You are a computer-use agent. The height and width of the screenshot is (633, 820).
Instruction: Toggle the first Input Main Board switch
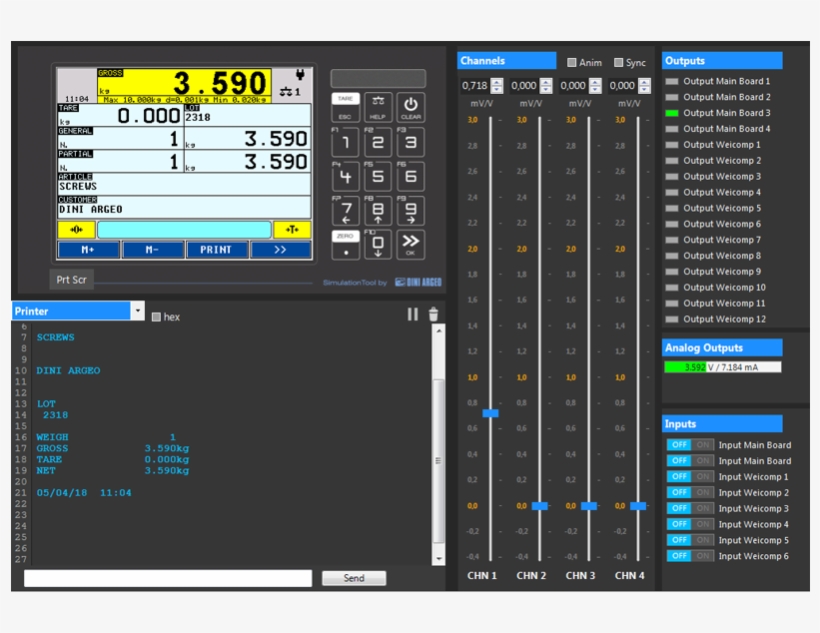pos(690,445)
